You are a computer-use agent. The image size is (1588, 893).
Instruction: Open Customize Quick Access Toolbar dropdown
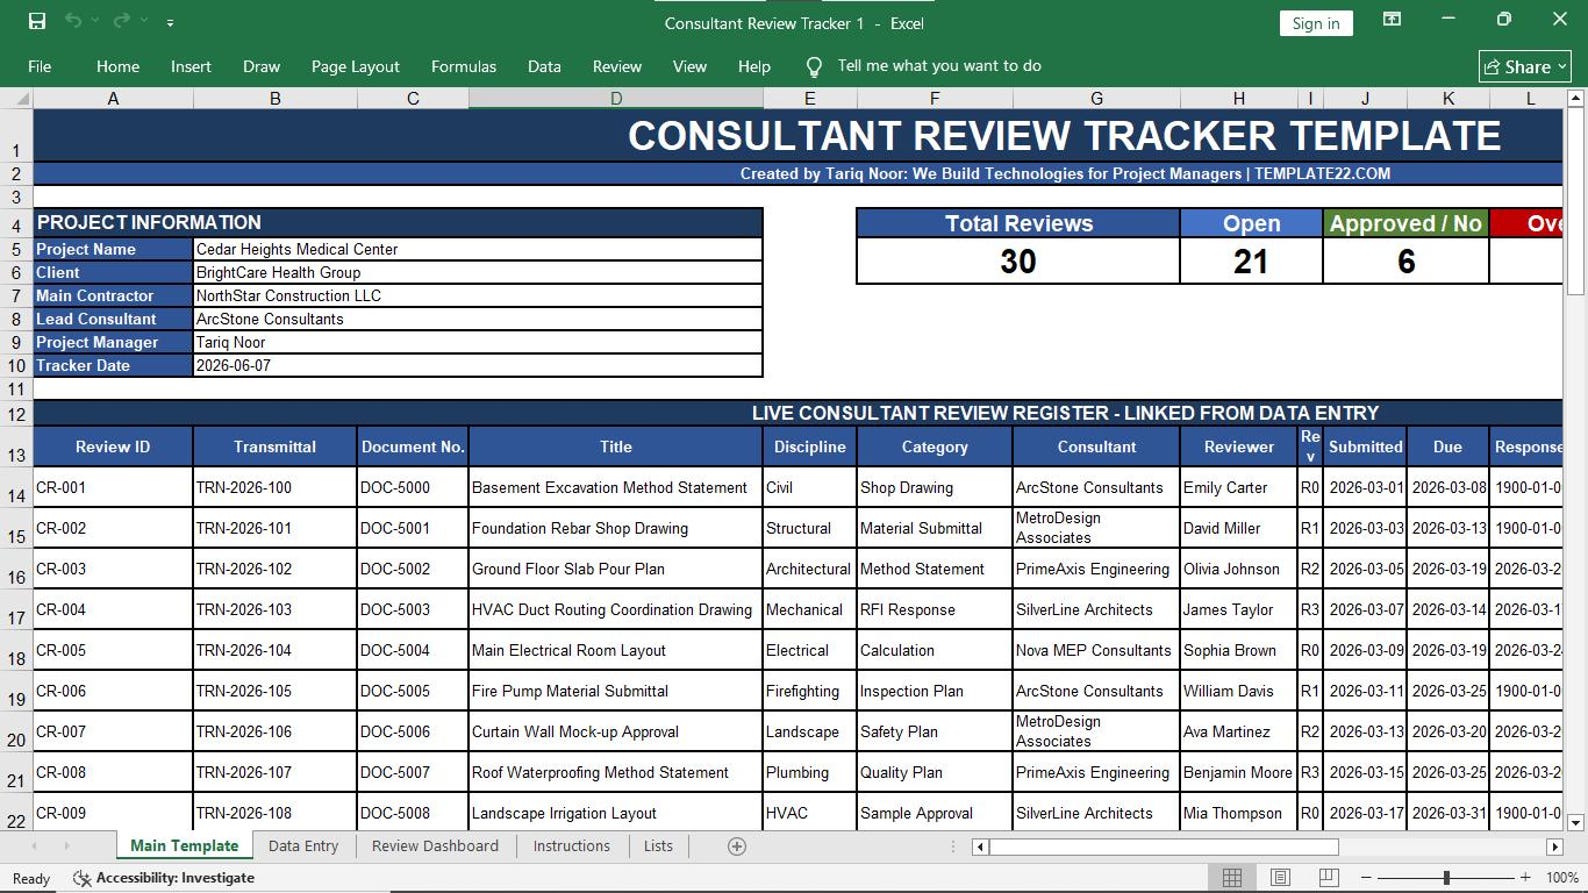170,22
